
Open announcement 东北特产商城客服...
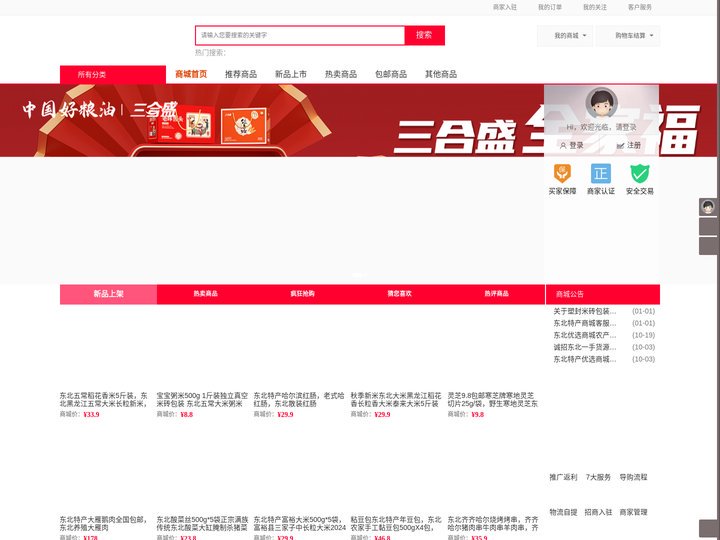pos(585,323)
